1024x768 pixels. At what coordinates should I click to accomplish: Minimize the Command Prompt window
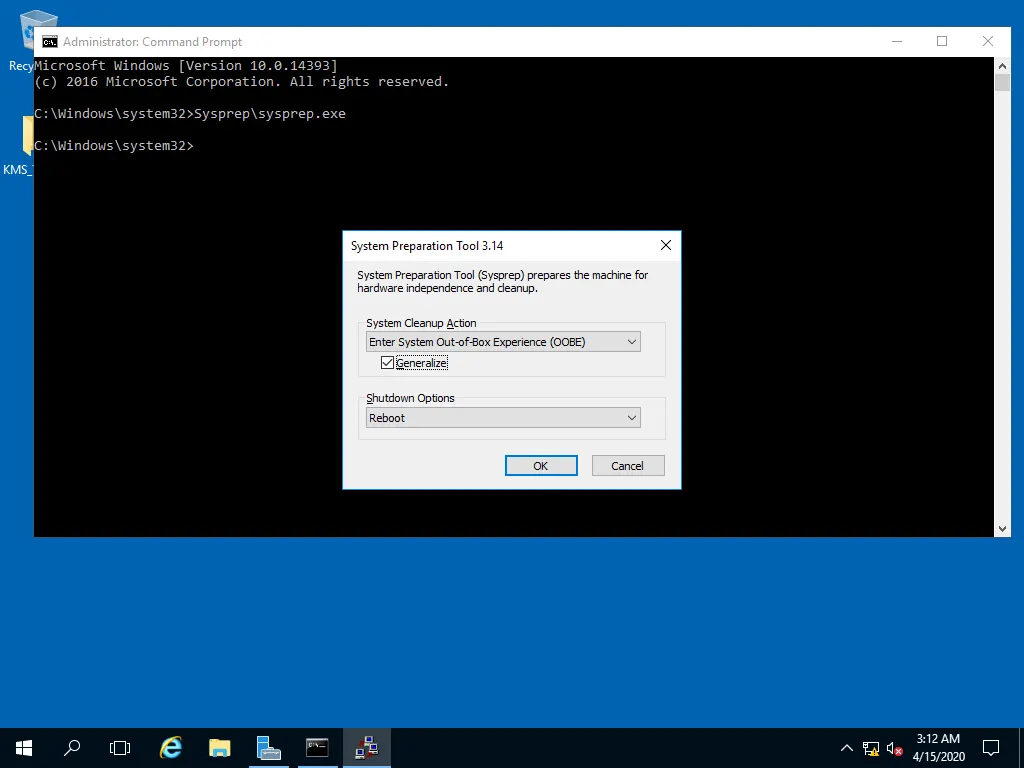(897, 42)
